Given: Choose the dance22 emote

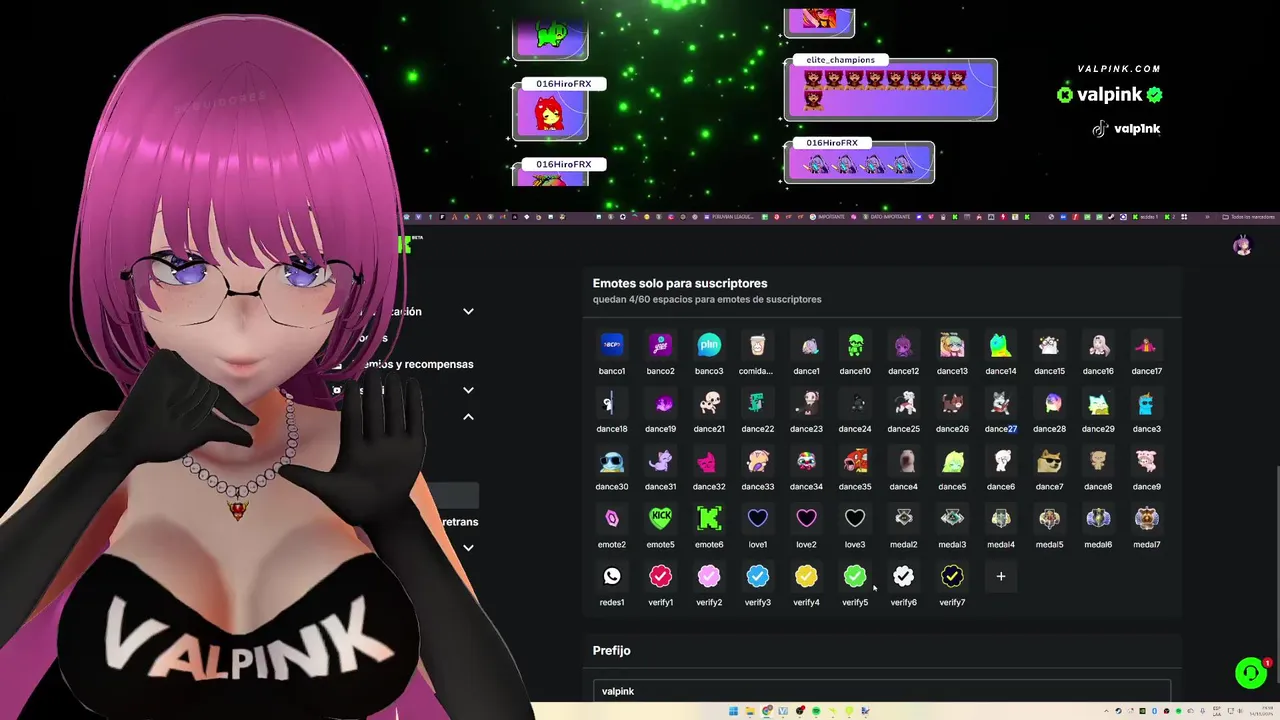Looking at the screenshot, I should [x=758, y=404].
